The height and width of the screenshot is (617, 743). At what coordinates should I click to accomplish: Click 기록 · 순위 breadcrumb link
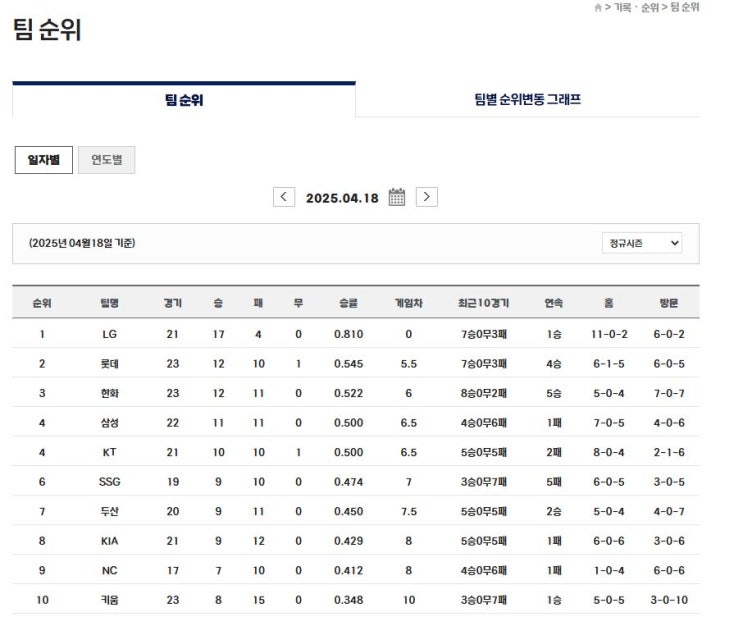coord(636,8)
